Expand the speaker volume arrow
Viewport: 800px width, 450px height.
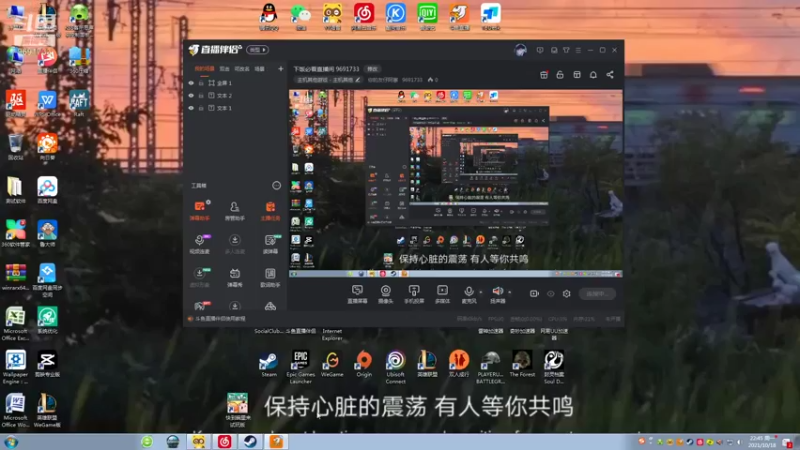click(509, 292)
